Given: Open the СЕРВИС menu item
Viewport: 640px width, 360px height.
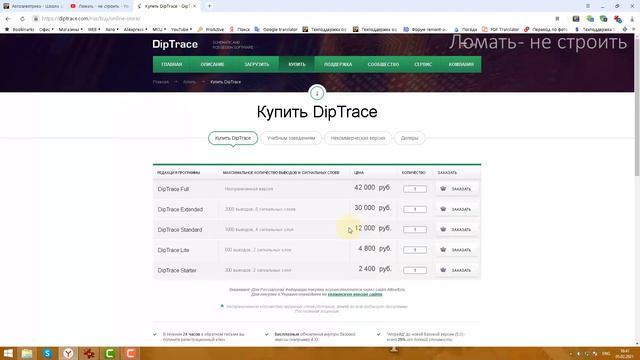Looking at the screenshot, I should pos(423,64).
